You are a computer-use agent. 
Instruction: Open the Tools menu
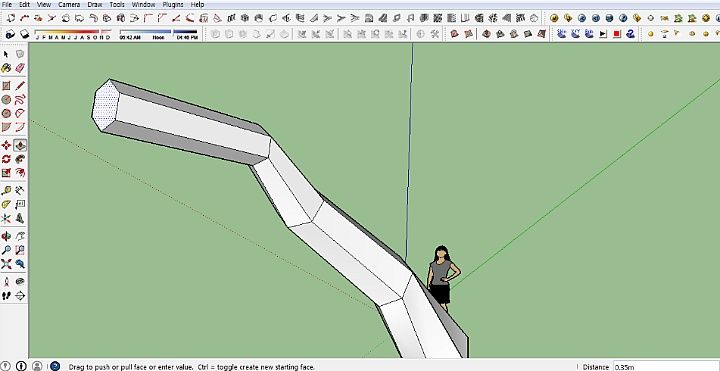point(117,4)
